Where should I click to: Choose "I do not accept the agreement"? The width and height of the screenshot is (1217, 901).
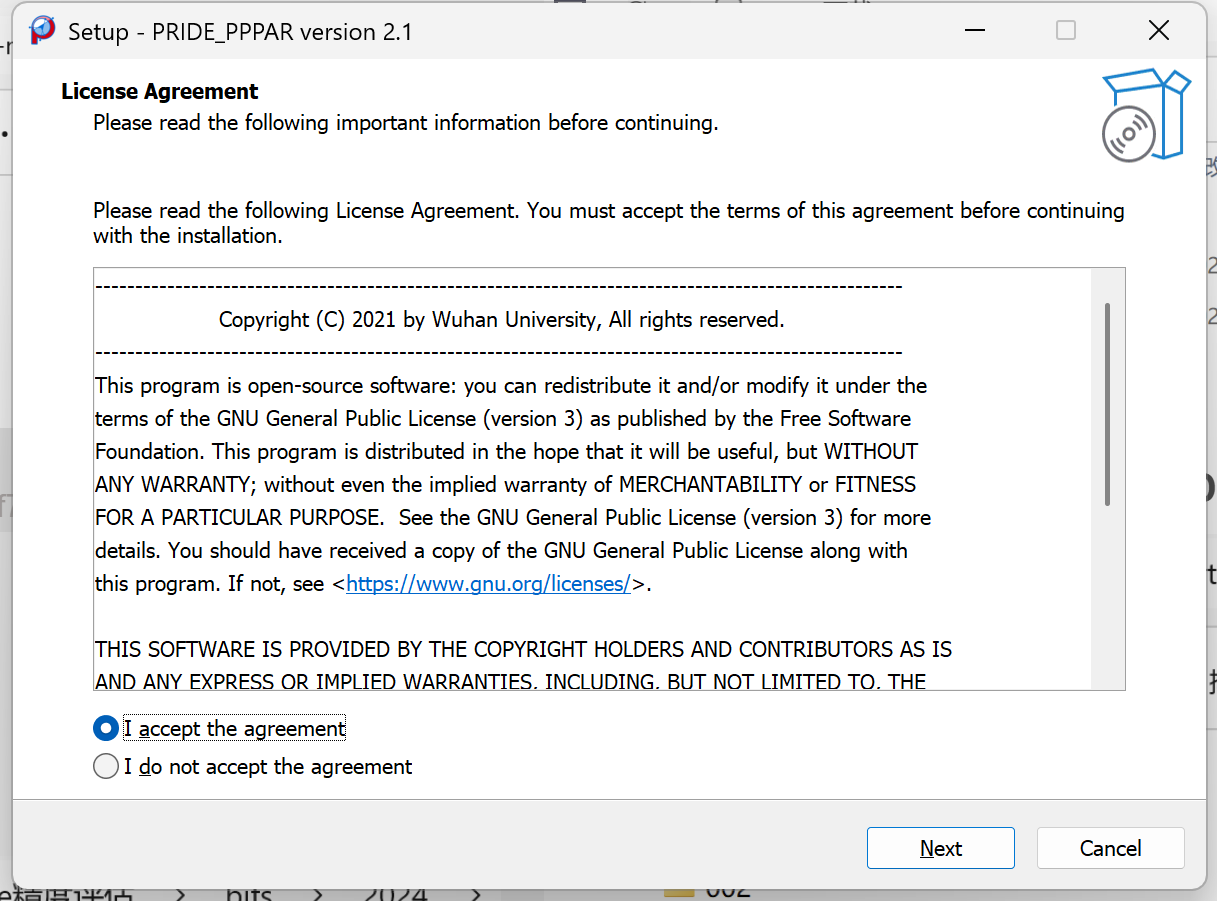coord(105,767)
